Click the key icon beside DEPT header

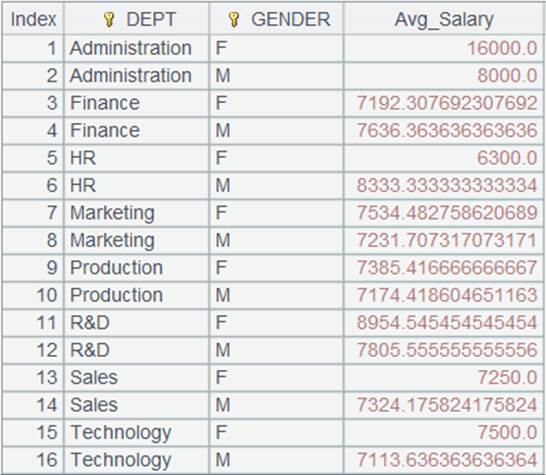tap(109, 20)
